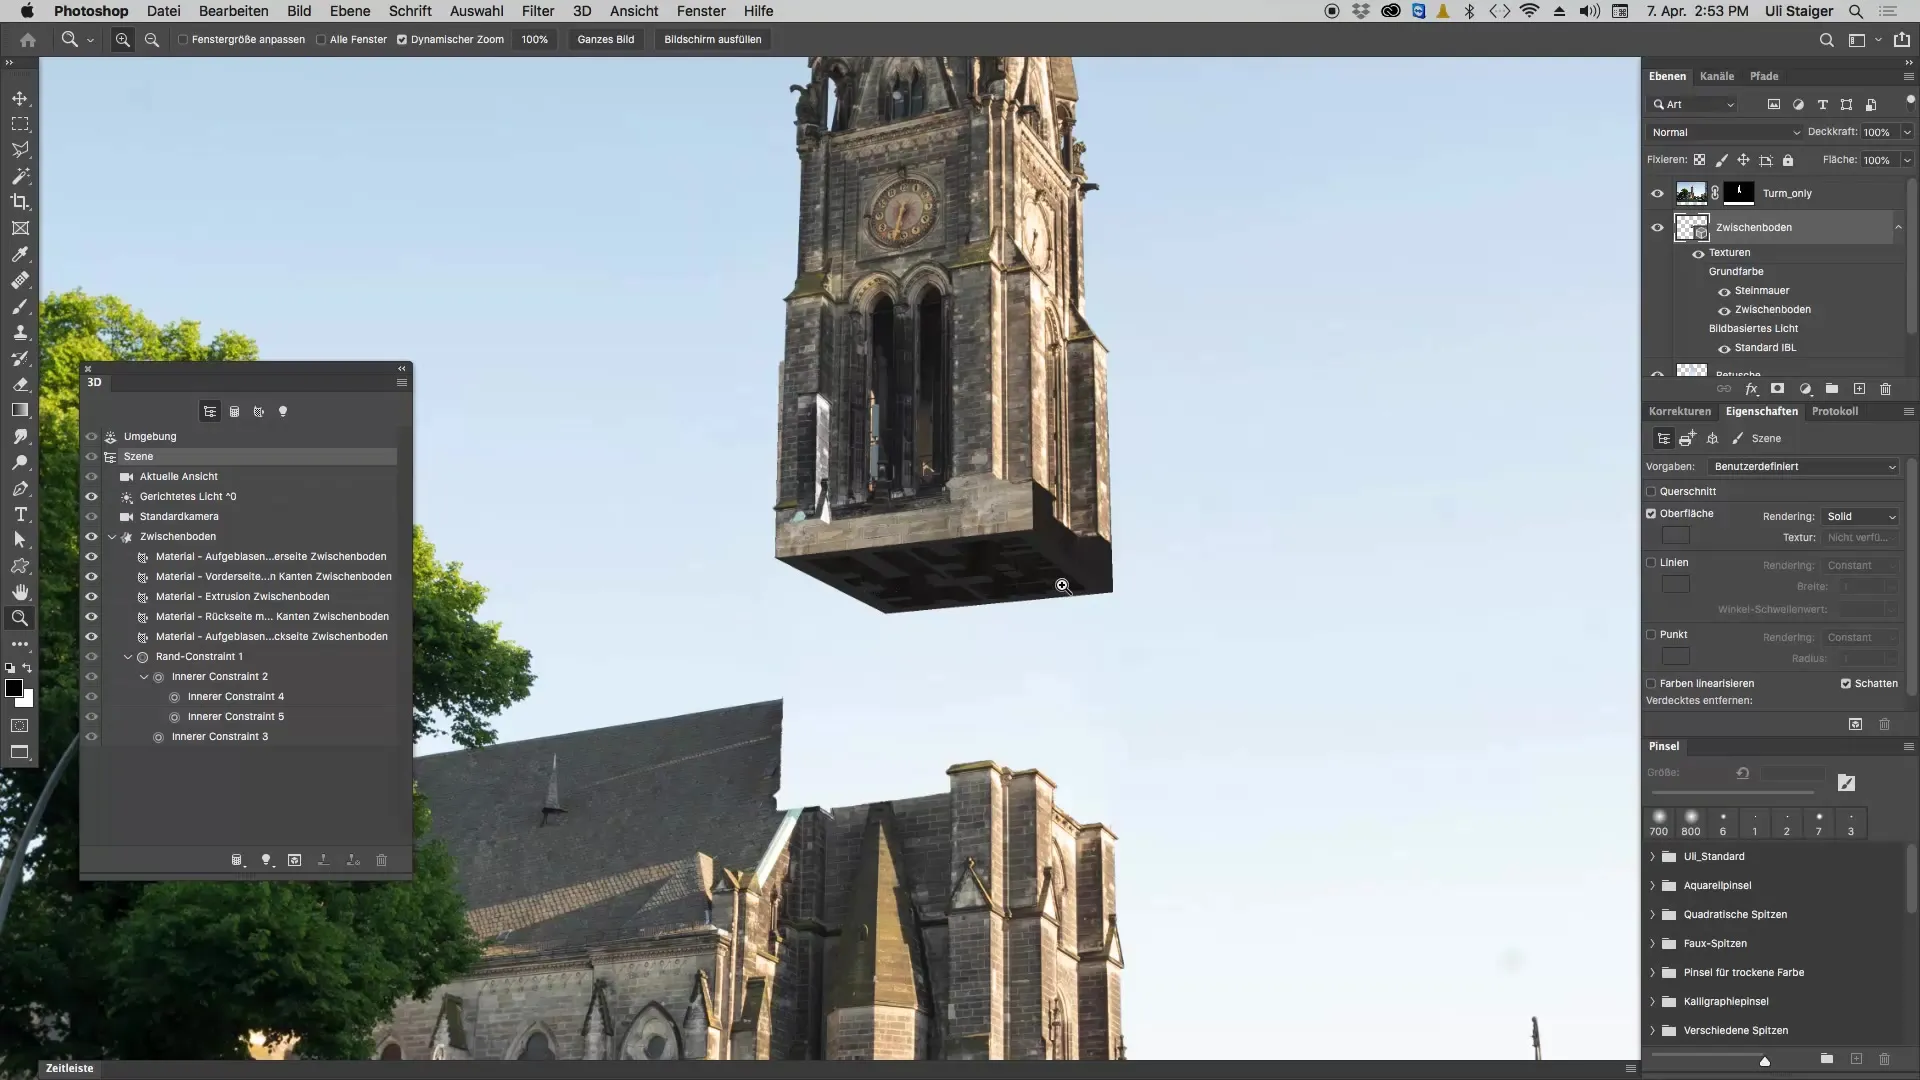Filter 3D panel by materials
Image resolution: width=1920 pixels, height=1080 pixels.
258,411
